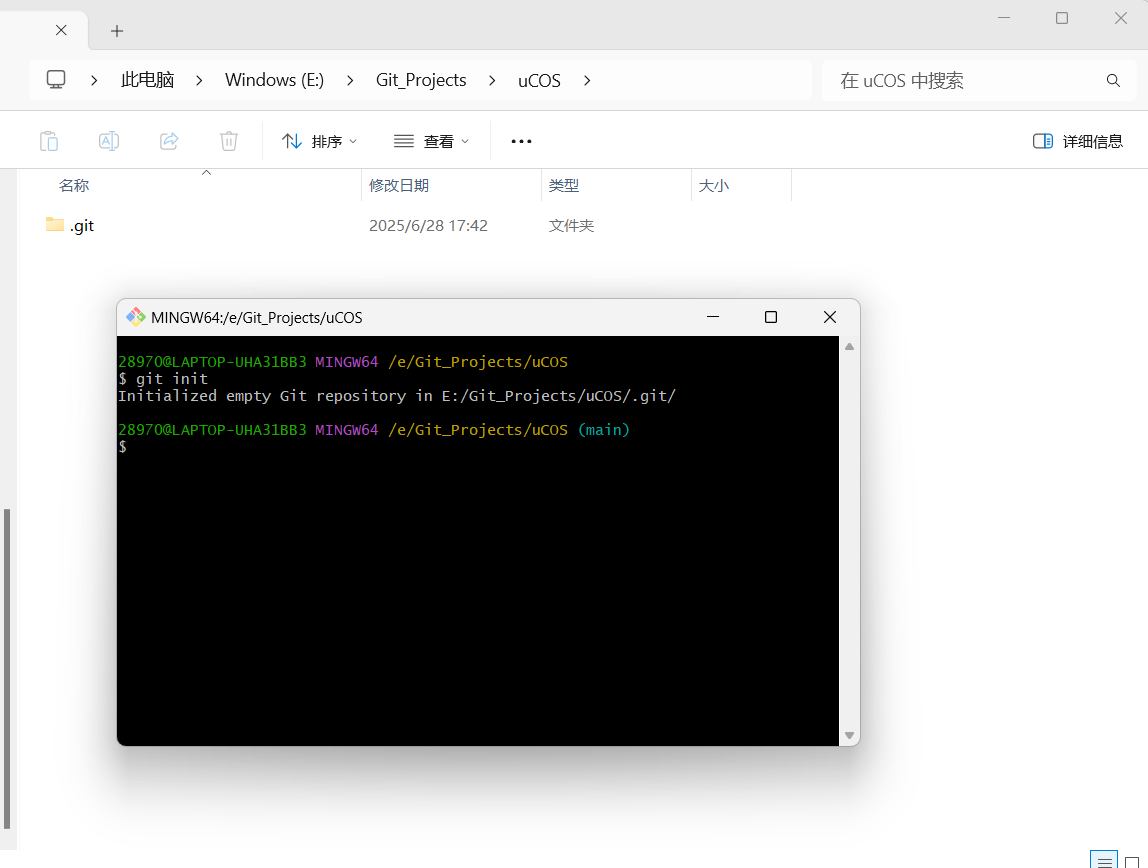The height and width of the screenshot is (868, 1148).
Task: Expand chevron after the computer icon
Action: 94,81
